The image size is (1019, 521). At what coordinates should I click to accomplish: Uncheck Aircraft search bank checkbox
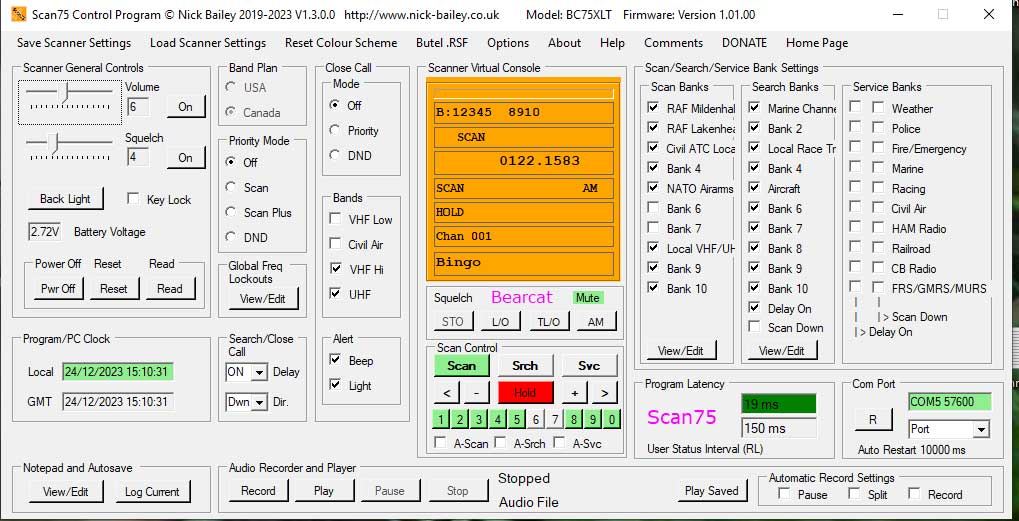(754, 188)
